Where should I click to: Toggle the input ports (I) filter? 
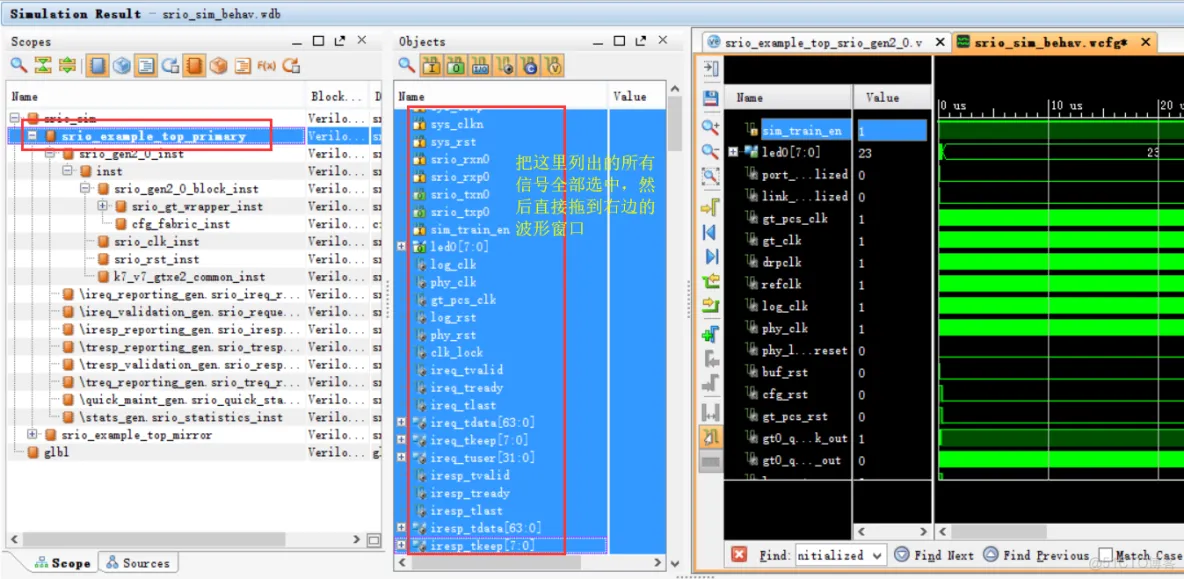[x=431, y=66]
